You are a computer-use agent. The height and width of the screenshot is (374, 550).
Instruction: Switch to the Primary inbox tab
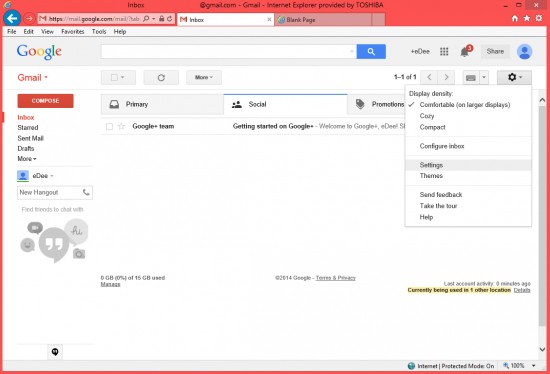162,104
